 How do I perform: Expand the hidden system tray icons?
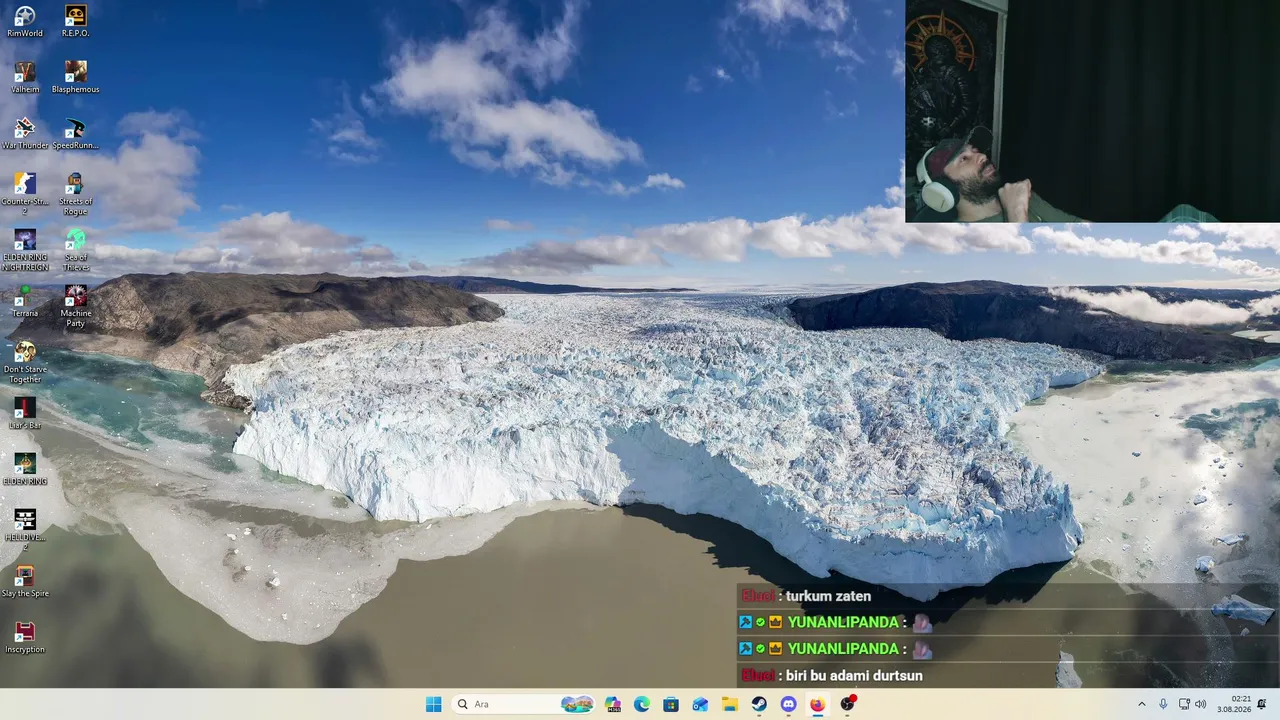(1141, 704)
